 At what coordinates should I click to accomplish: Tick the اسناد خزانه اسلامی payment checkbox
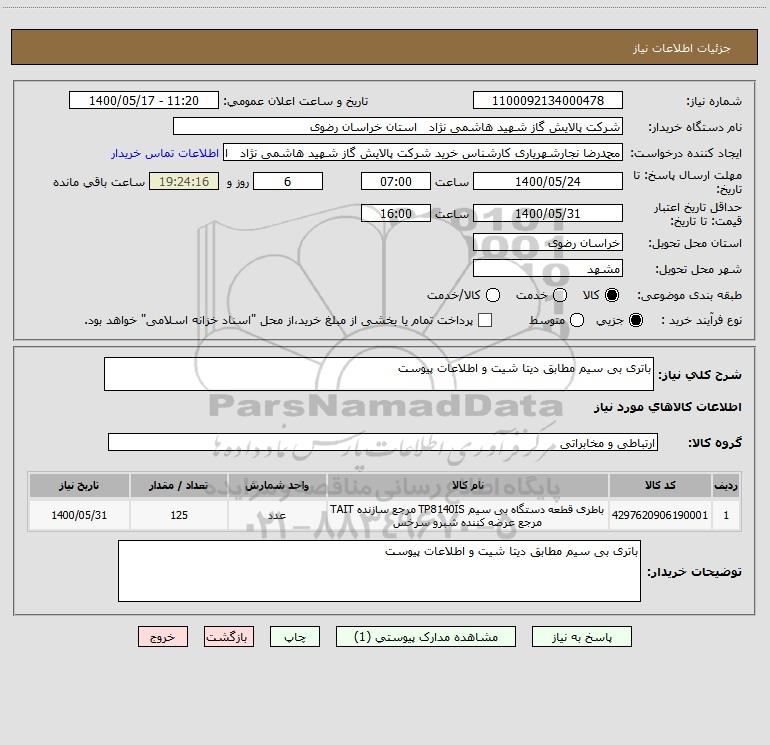pos(485,320)
